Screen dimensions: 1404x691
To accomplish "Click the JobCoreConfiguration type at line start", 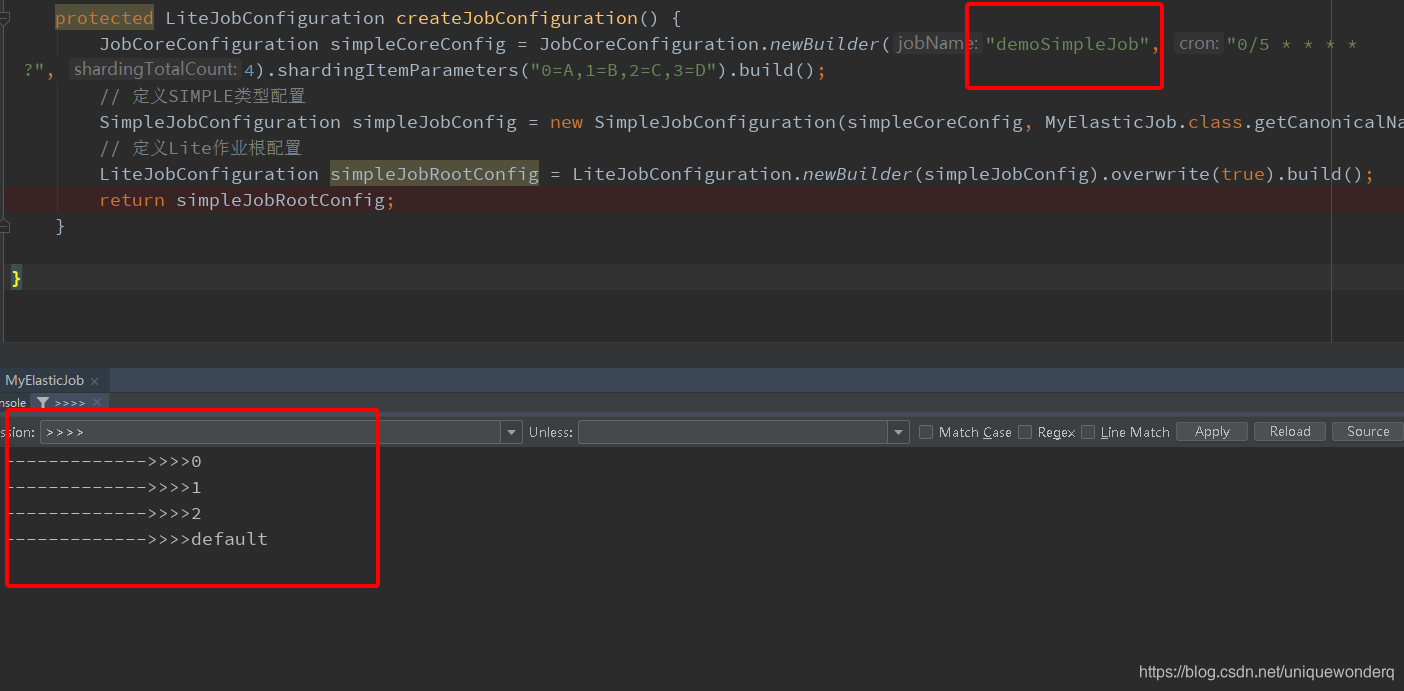I will 209,44.
